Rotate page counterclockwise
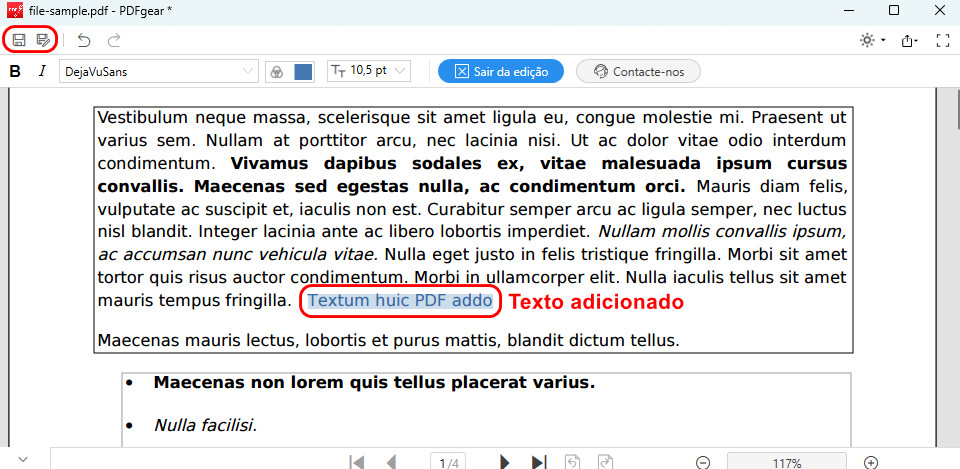Image resolution: width=960 pixels, height=469 pixels. pos(572,462)
